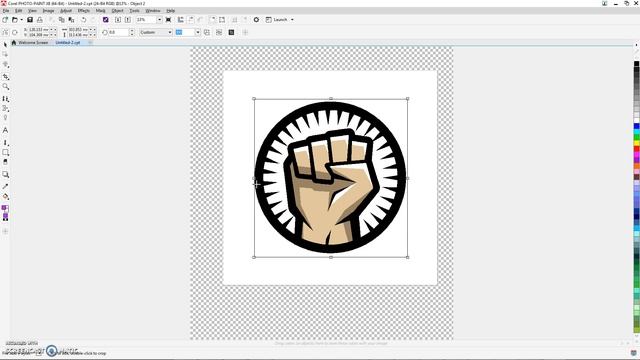Click the top-center crop handle

click(331, 98)
